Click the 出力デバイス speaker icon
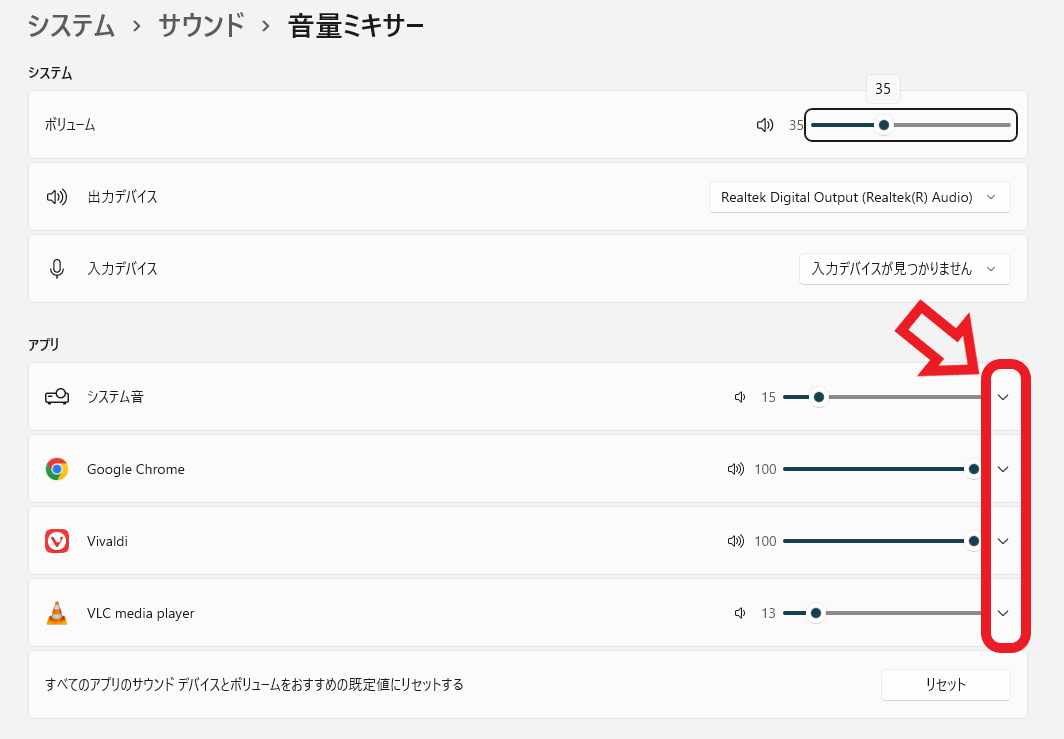The width and height of the screenshot is (1064, 739). click(x=57, y=197)
